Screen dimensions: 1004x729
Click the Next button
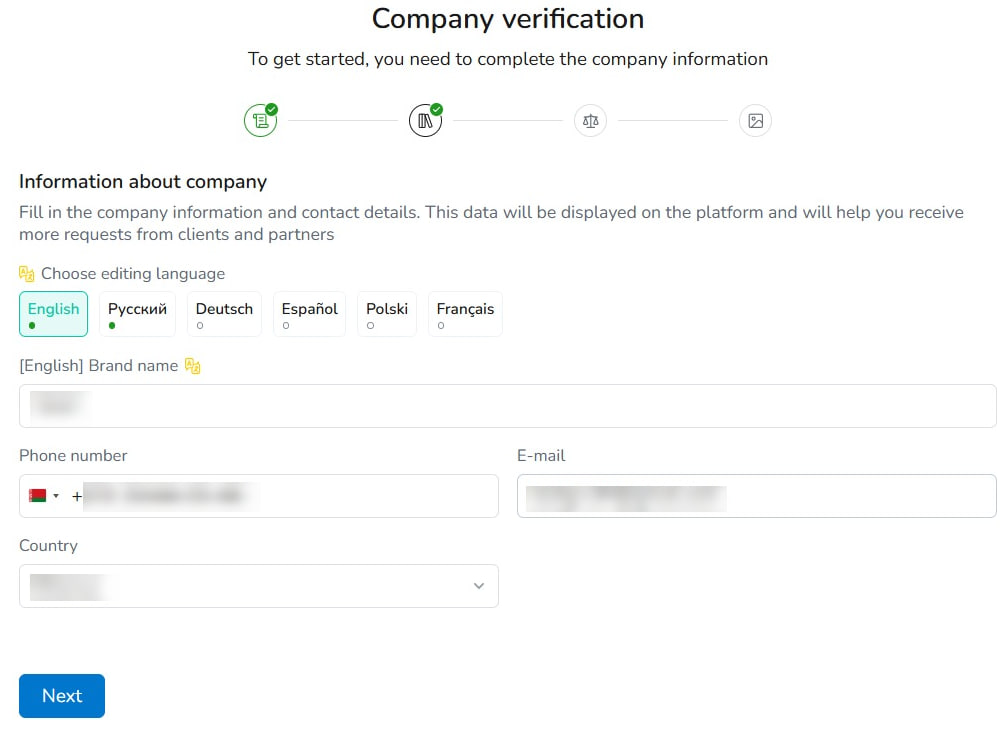point(62,696)
